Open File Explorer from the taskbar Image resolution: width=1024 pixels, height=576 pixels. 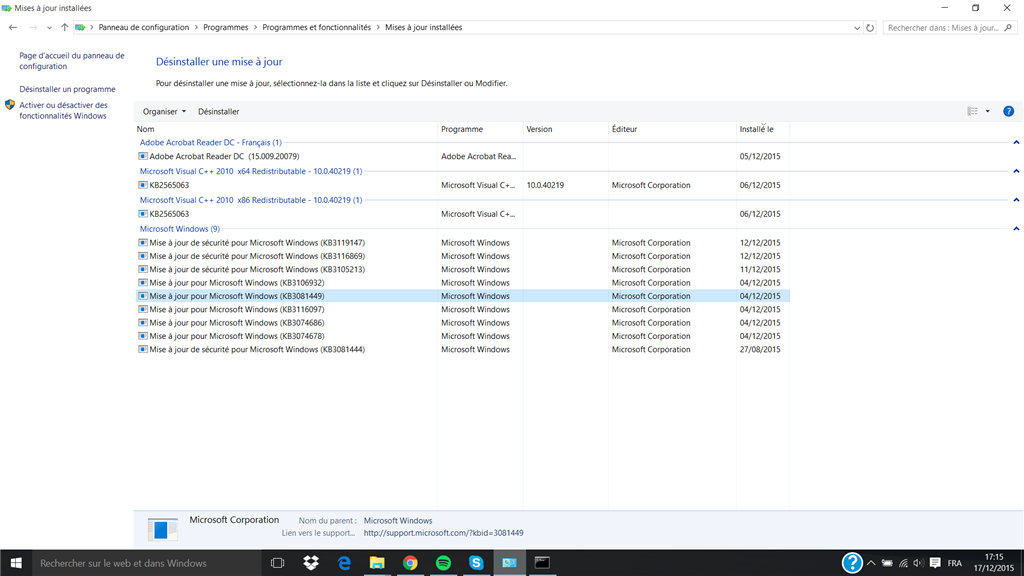coord(377,563)
